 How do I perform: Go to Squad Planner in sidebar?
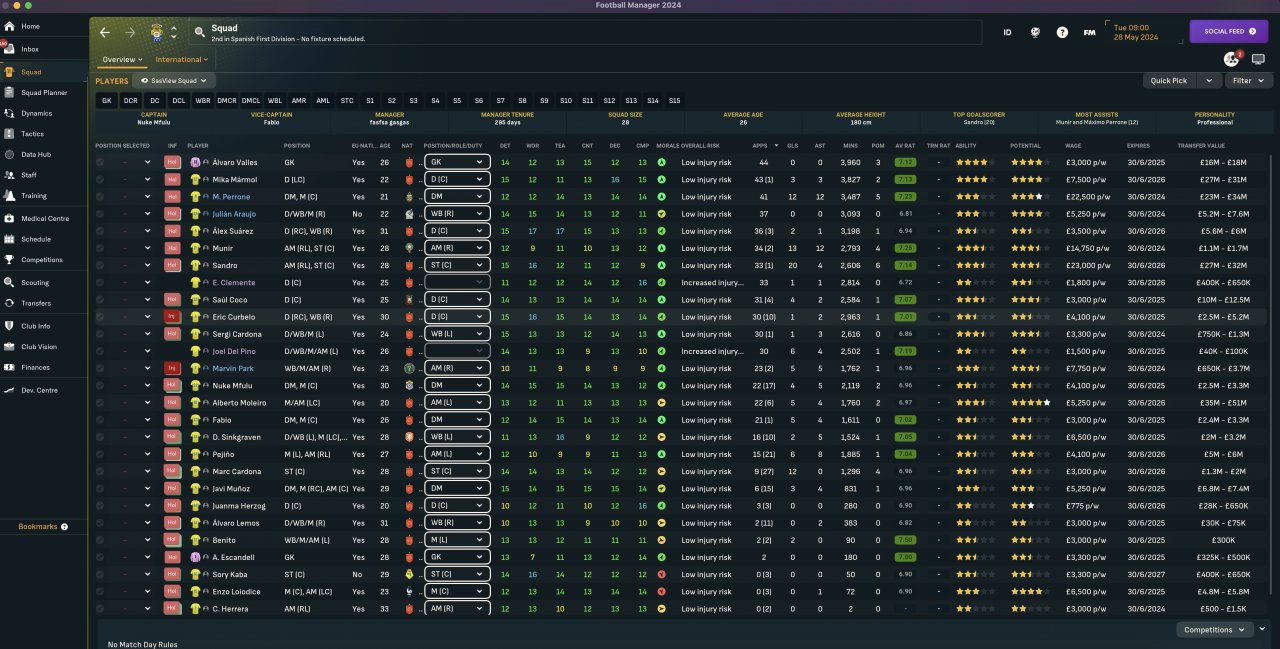[44, 92]
